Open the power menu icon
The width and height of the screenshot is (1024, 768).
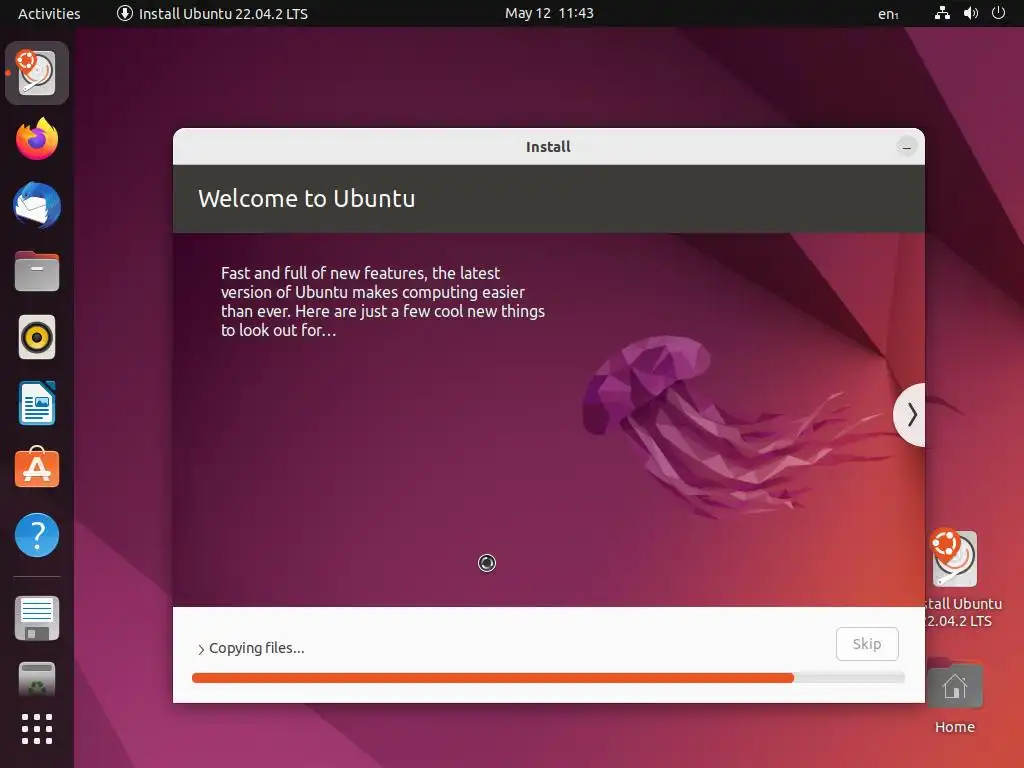click(999, 13)
